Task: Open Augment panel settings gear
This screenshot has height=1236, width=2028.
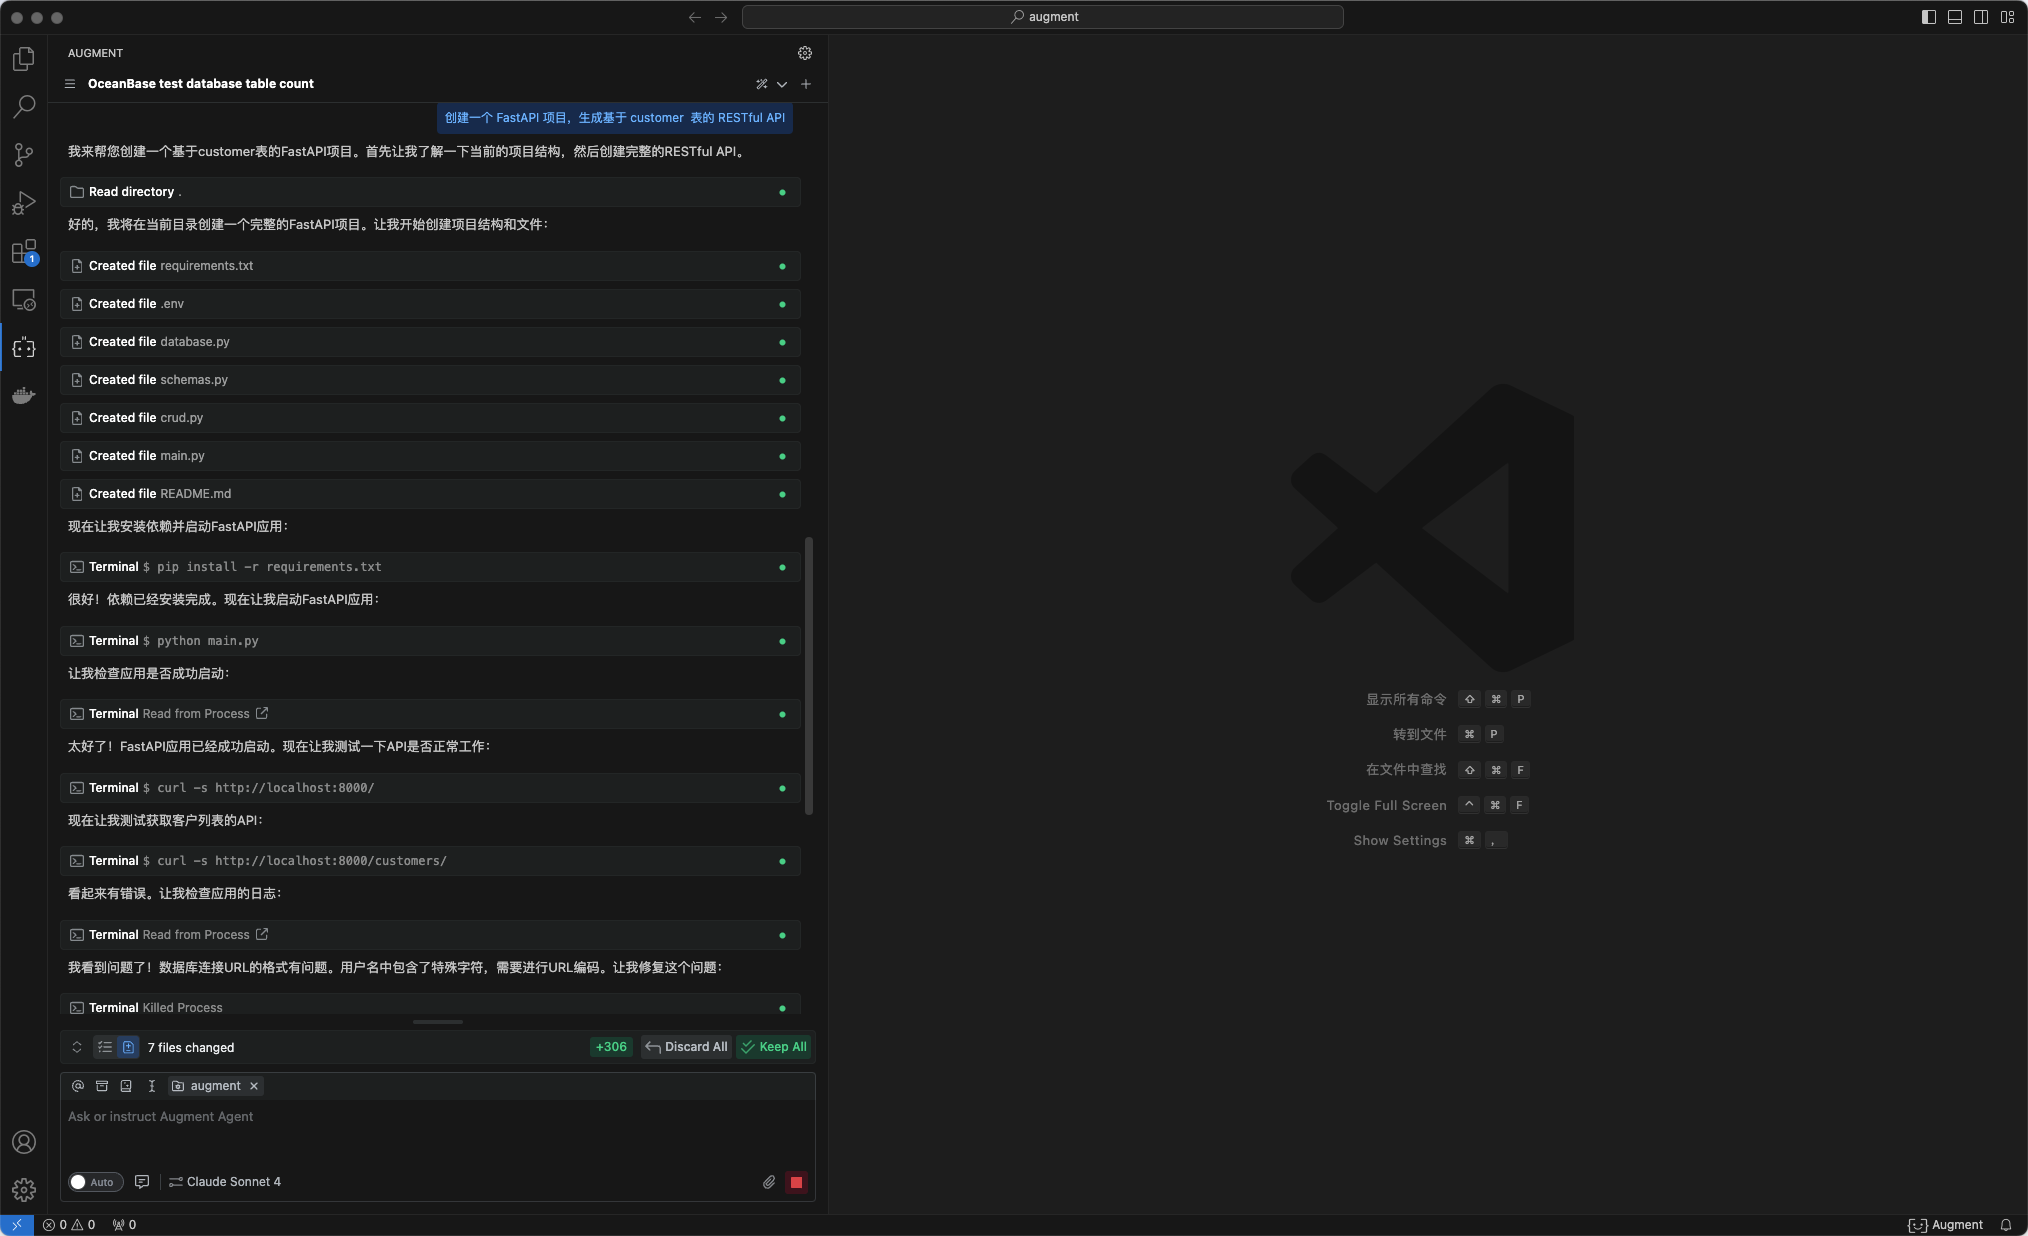Action: click(x=805, y=53)
